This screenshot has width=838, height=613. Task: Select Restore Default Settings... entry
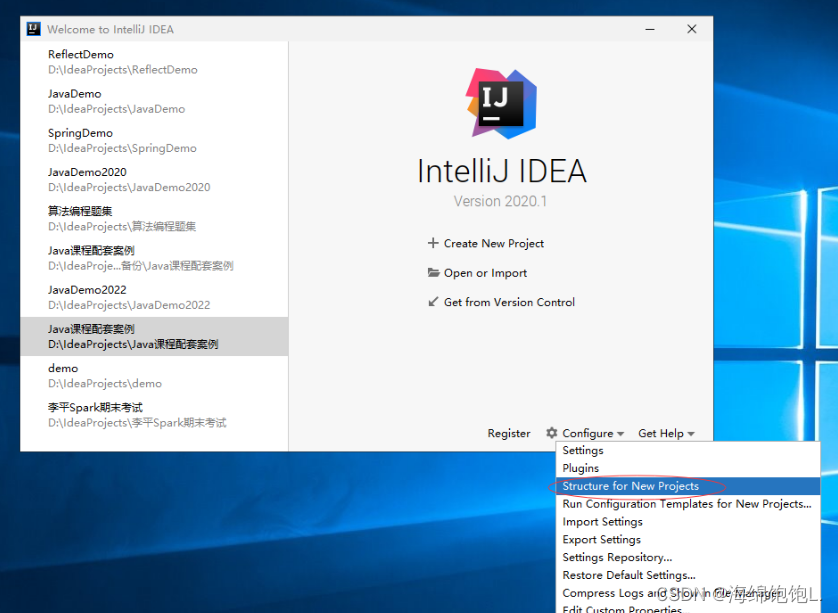[688, 575]
